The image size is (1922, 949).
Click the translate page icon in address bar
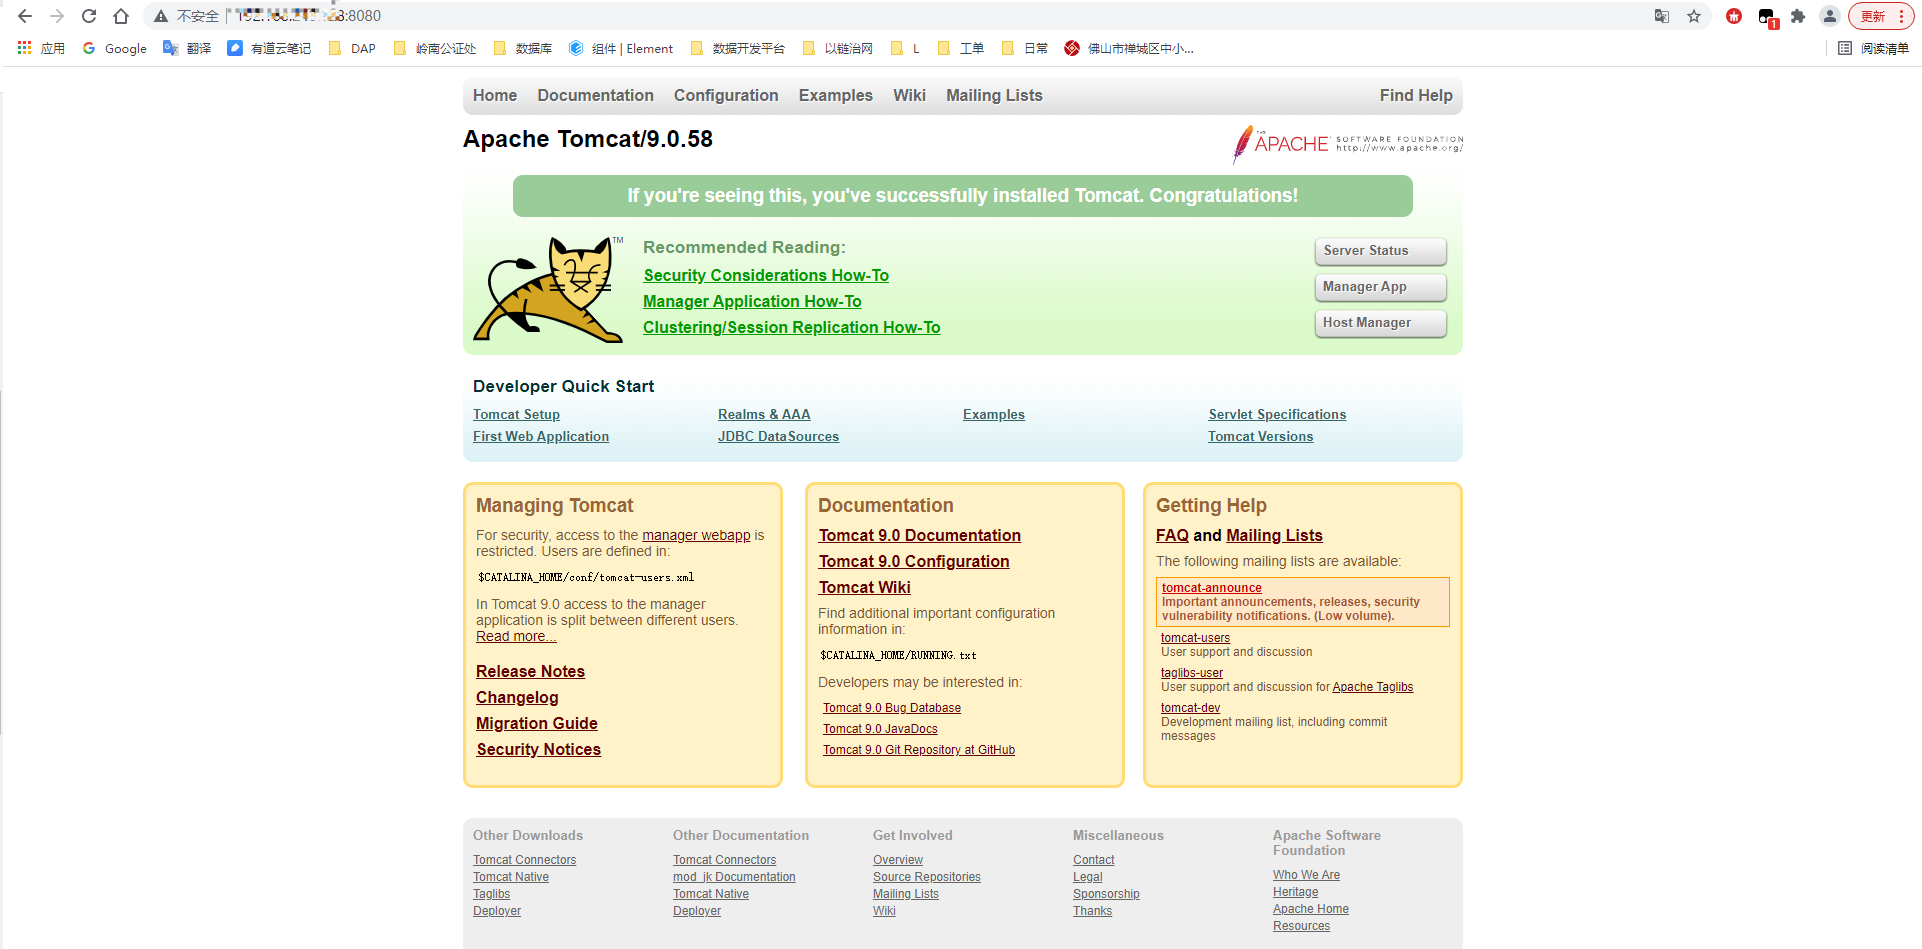pos(1662,16)
